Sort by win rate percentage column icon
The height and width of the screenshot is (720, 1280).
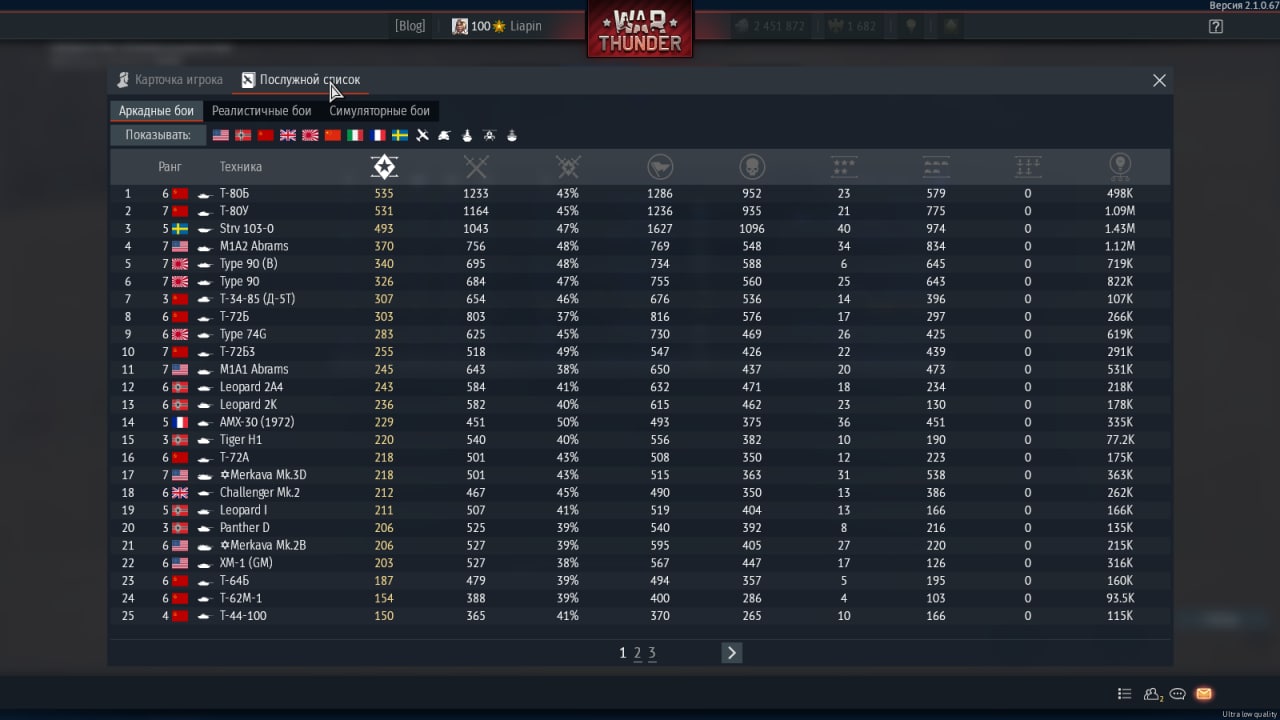[568, 166]
